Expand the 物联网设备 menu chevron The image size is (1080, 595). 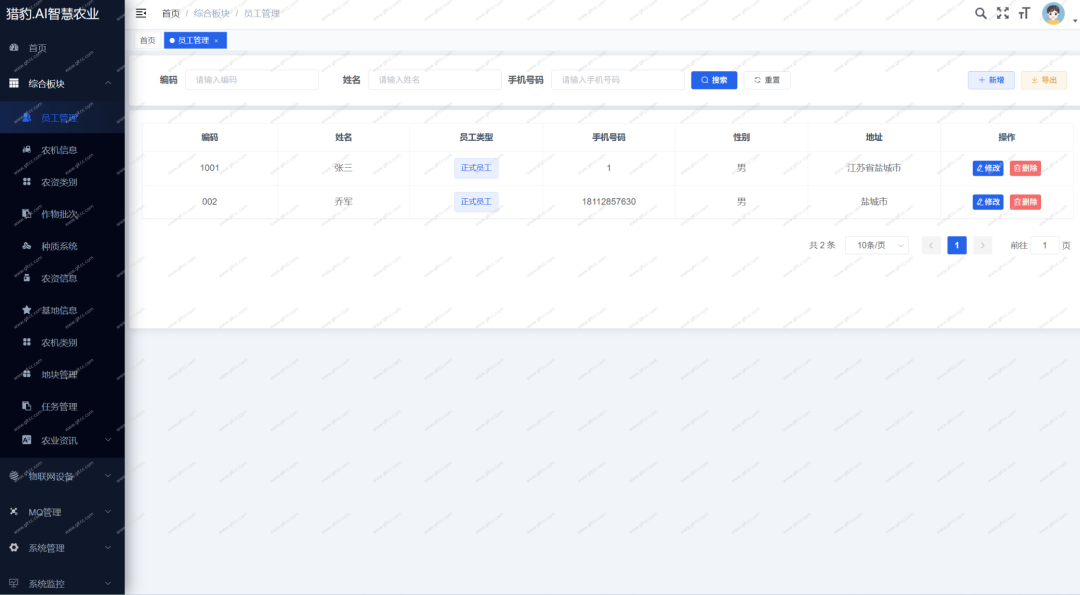[x=108, y=476]
